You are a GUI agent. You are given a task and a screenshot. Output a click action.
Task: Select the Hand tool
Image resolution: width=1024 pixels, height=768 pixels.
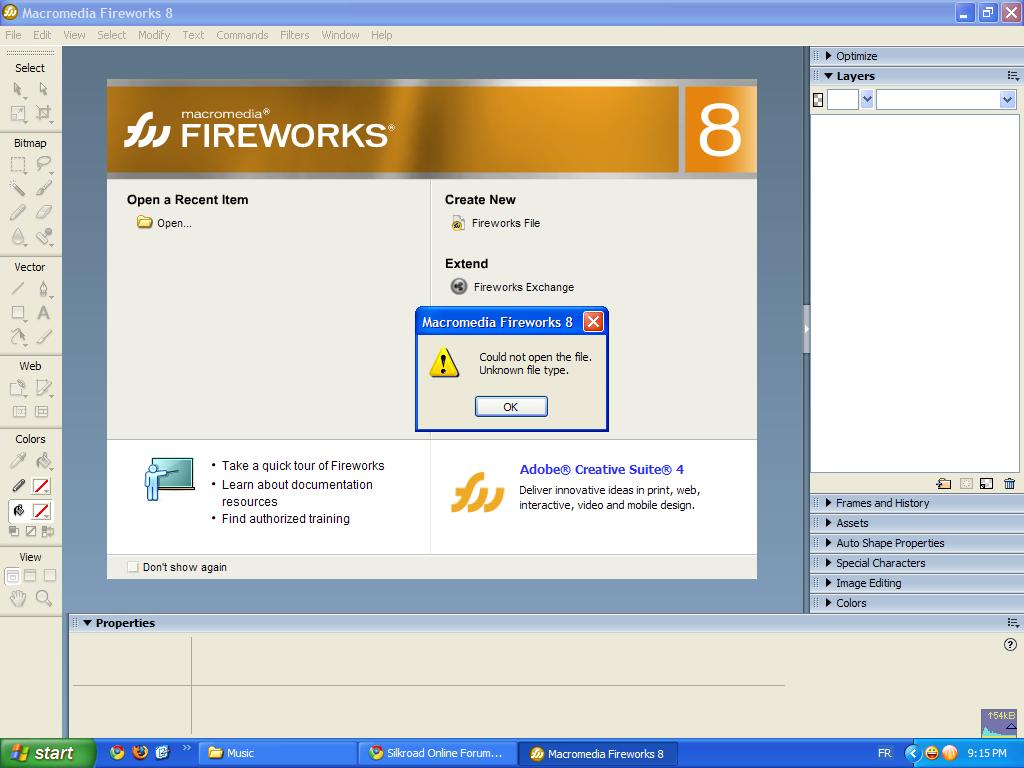[18, 598]
